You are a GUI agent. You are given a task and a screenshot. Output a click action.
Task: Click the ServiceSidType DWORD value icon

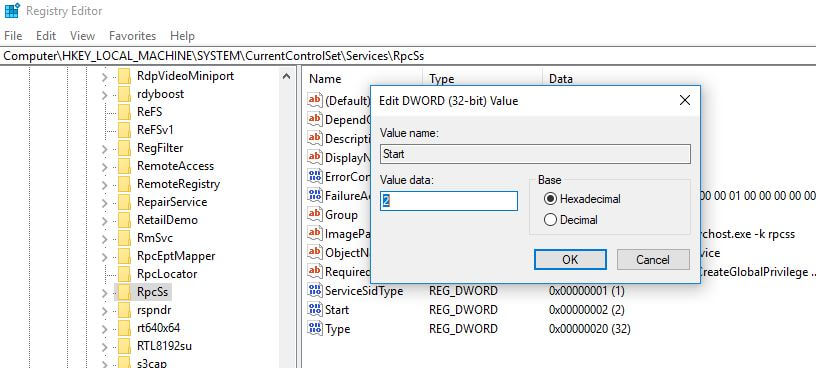[x=315, y=290]
